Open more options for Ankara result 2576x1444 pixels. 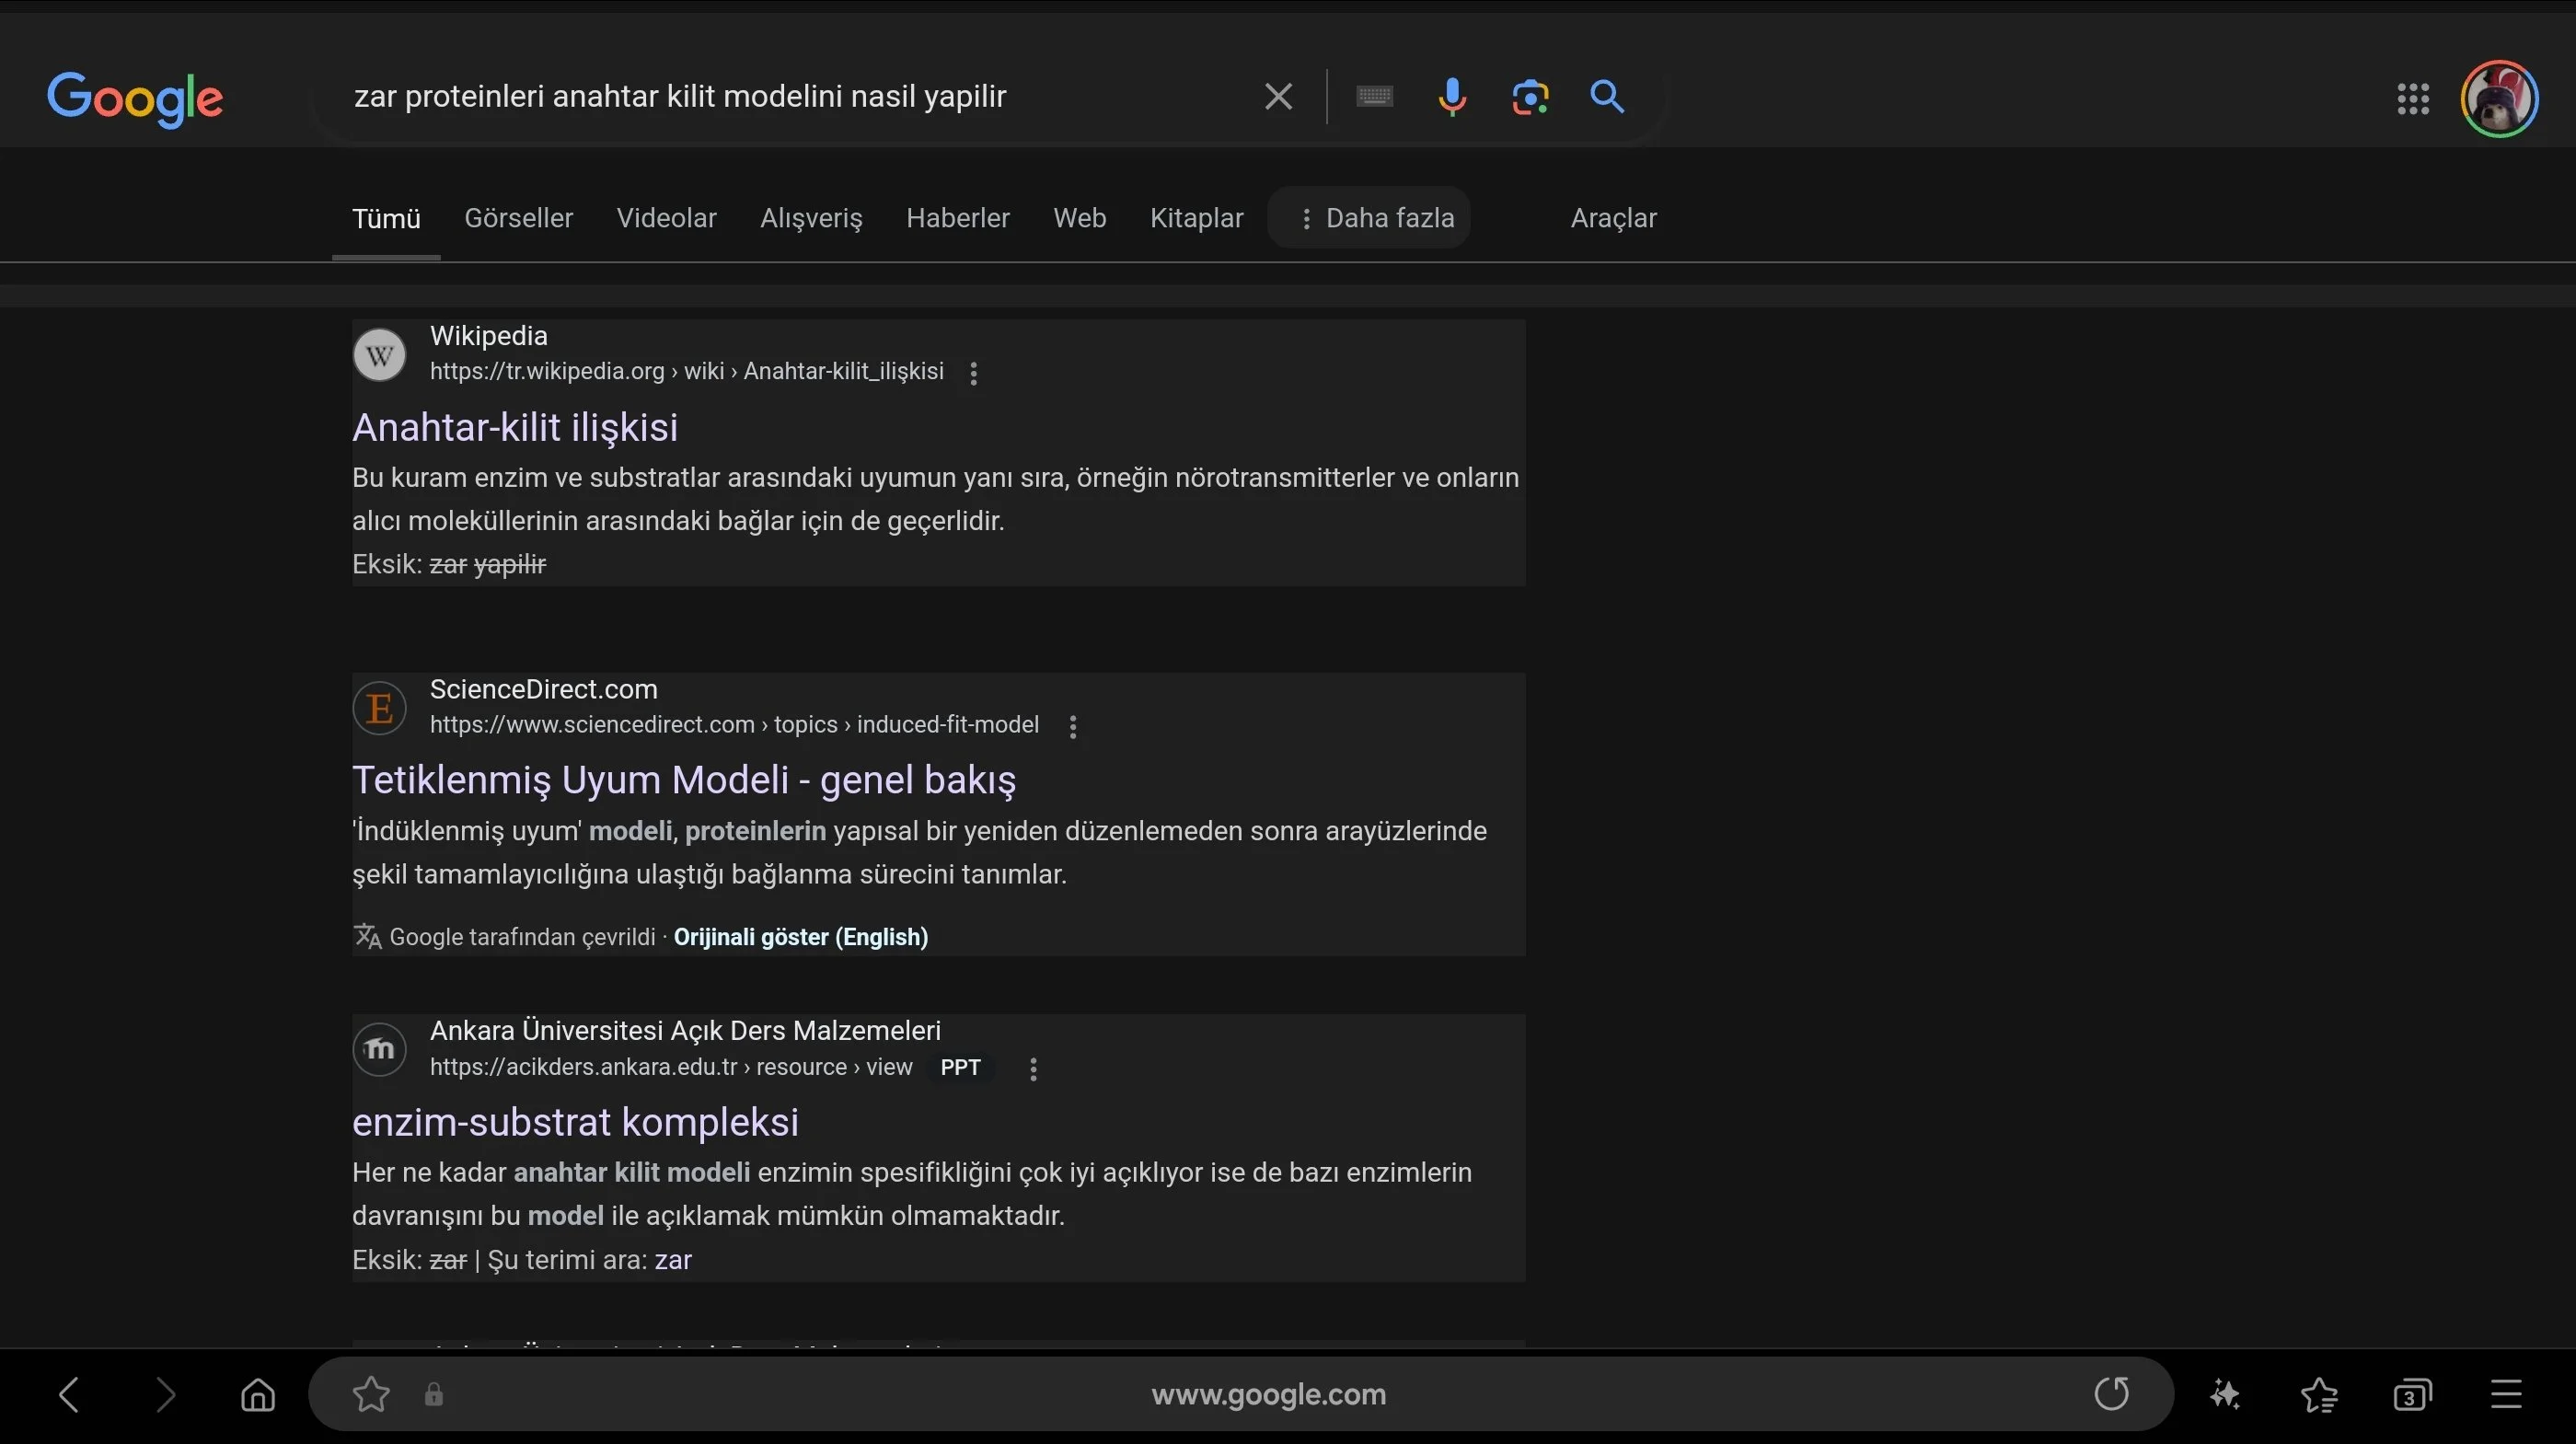pyautogui.click(x=1033, y=1069)
